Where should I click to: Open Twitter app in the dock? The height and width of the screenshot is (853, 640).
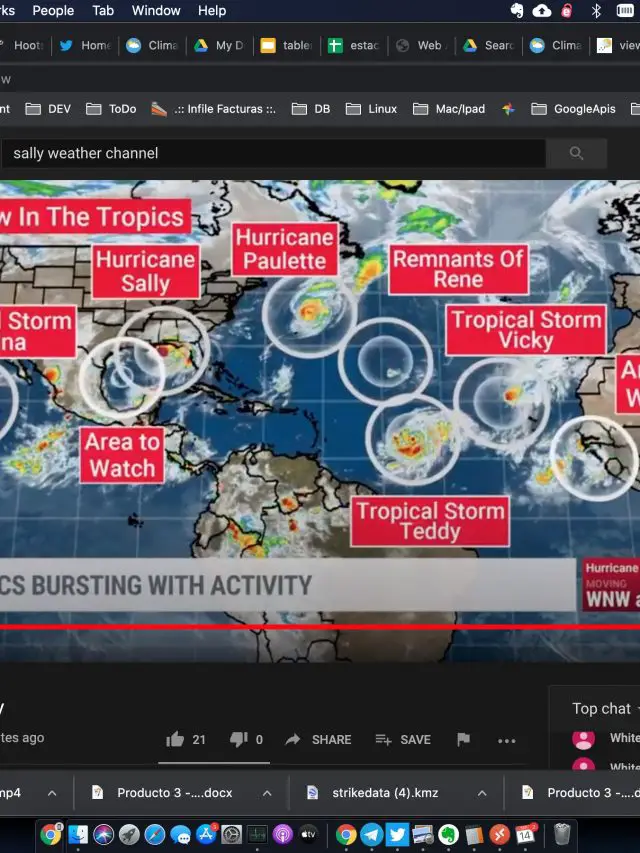(397, 834)
